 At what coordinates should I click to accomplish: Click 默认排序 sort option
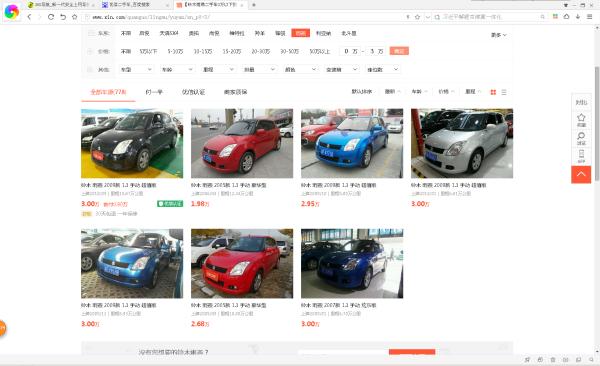tap(362, 92)
